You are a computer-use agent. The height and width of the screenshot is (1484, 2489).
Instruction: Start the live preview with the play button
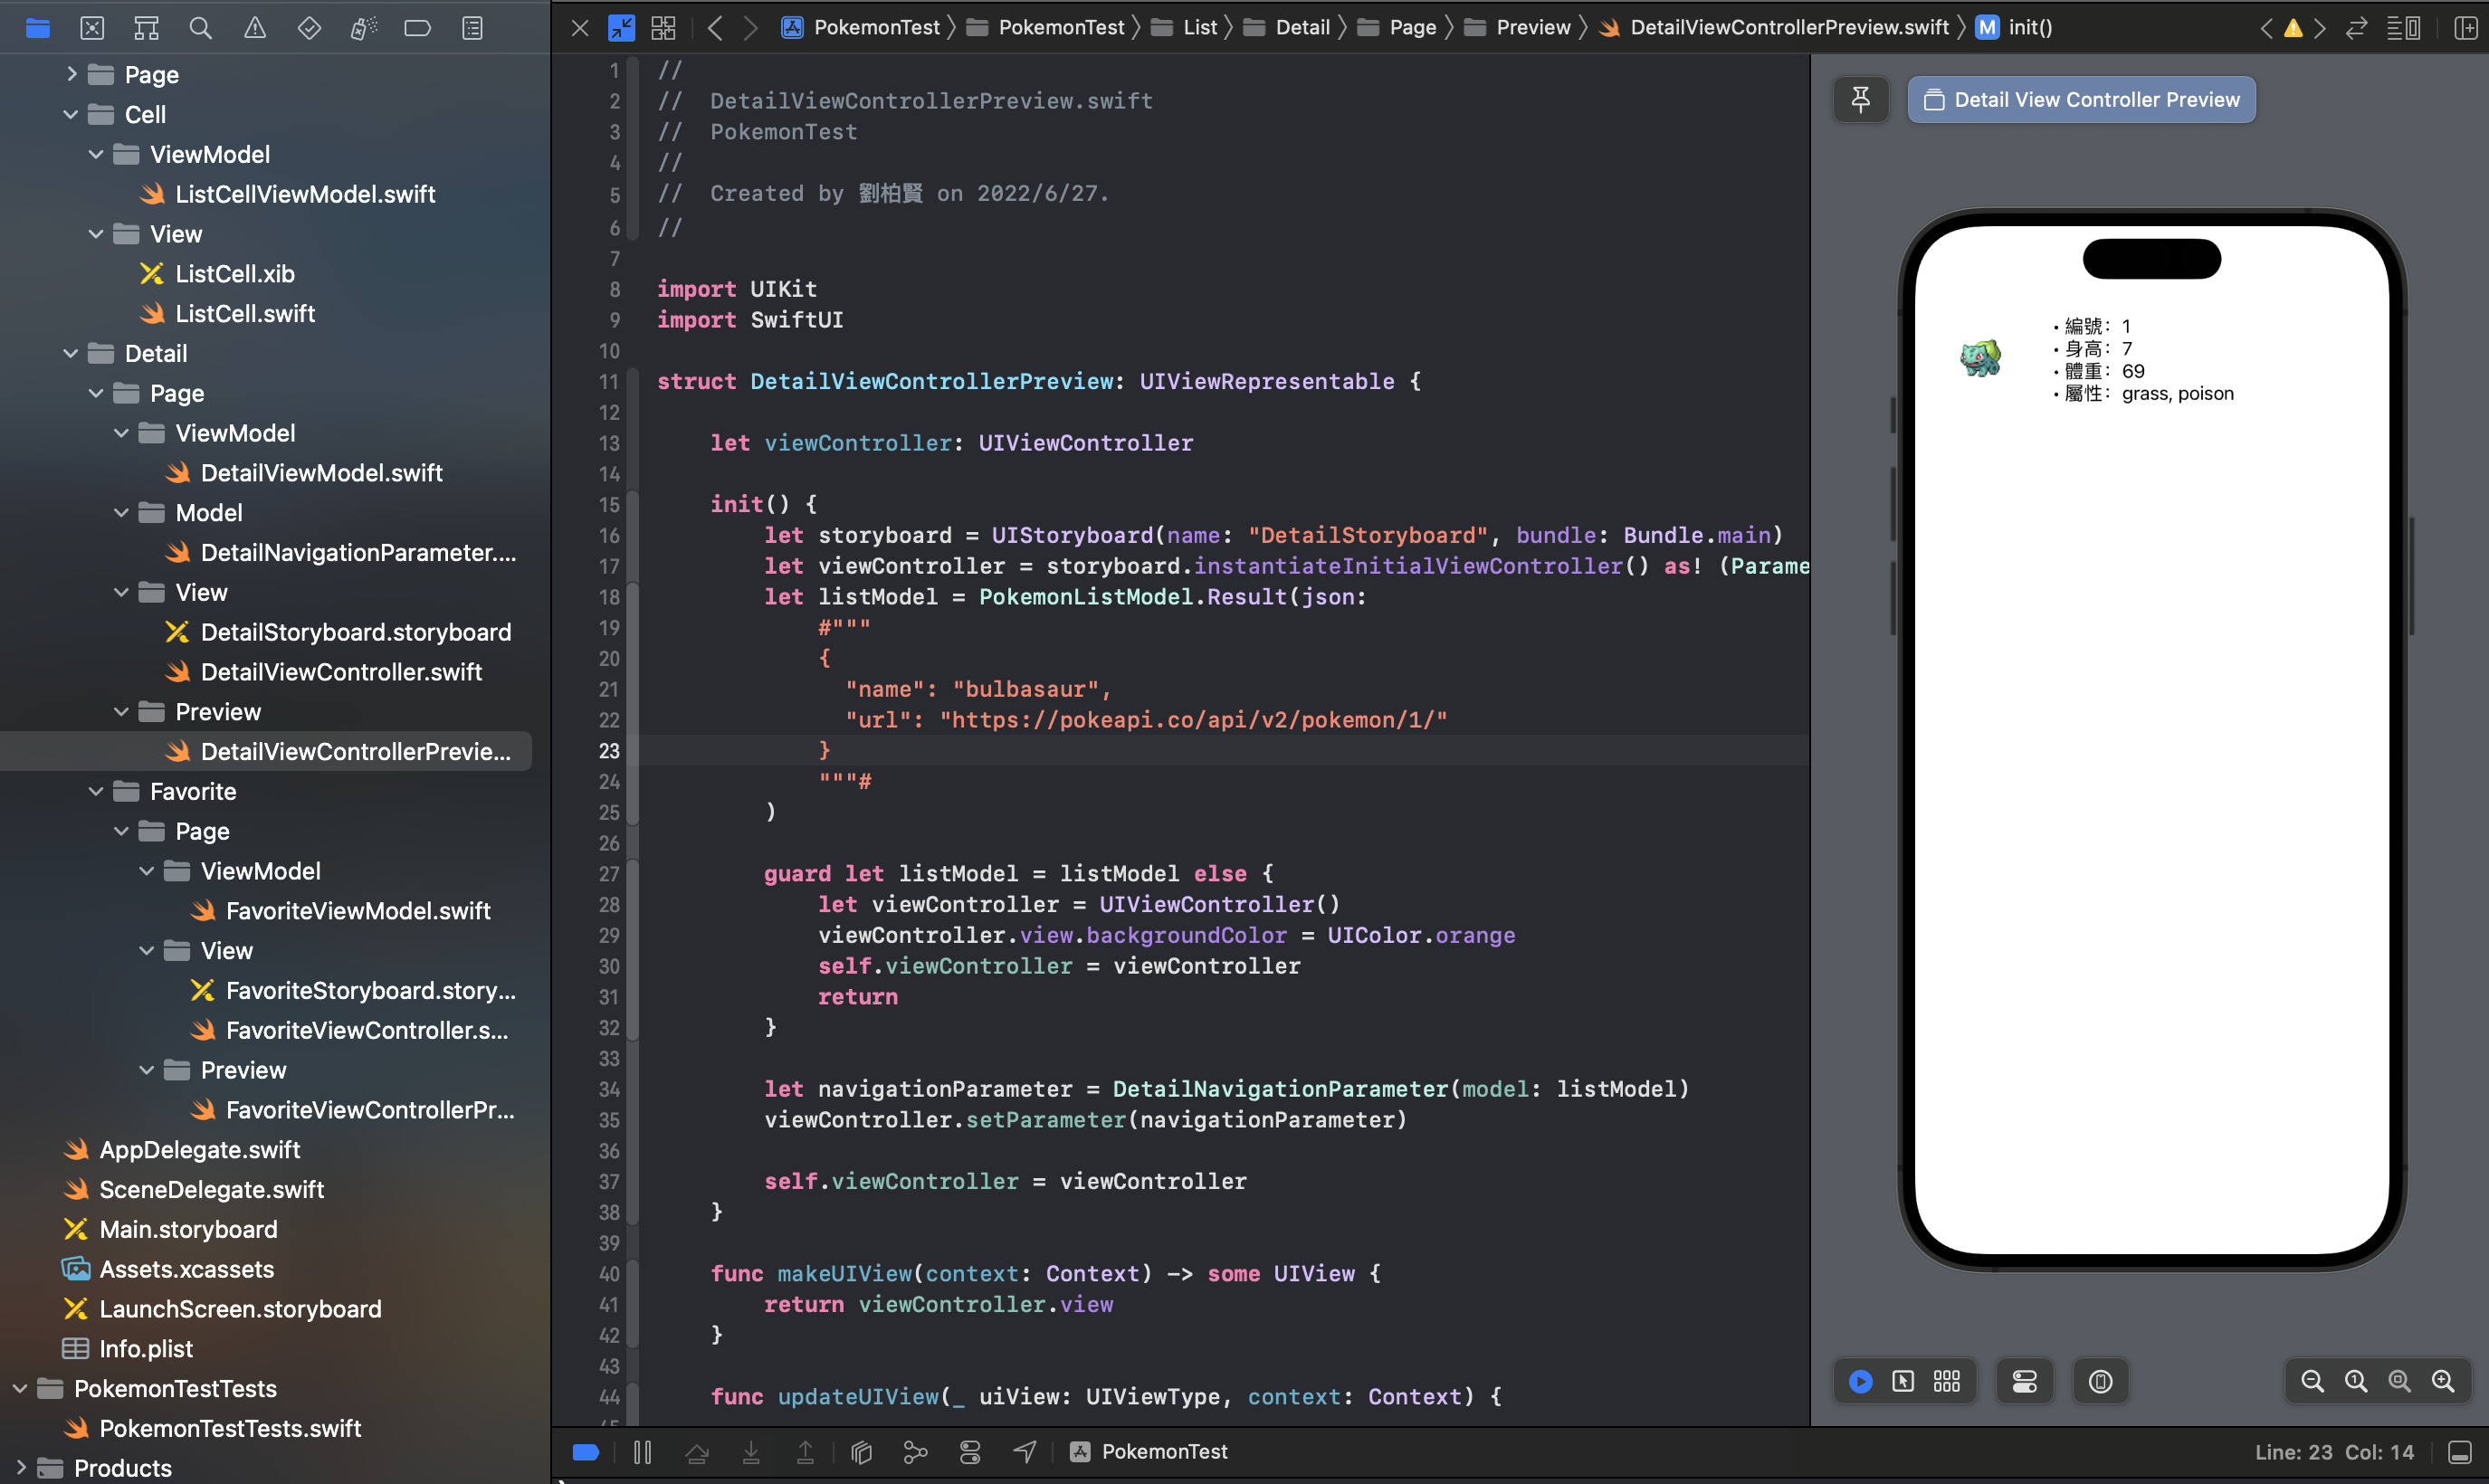click(1861, 1381)
